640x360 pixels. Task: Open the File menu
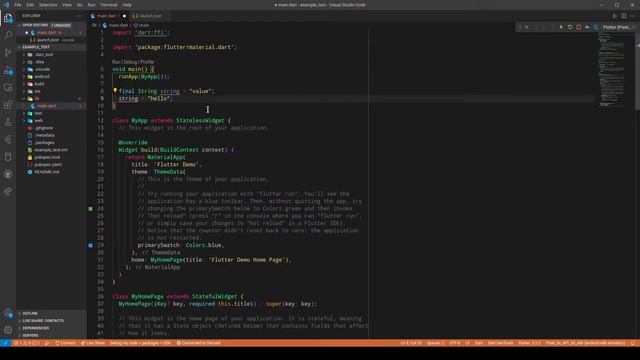coord(18,5)
